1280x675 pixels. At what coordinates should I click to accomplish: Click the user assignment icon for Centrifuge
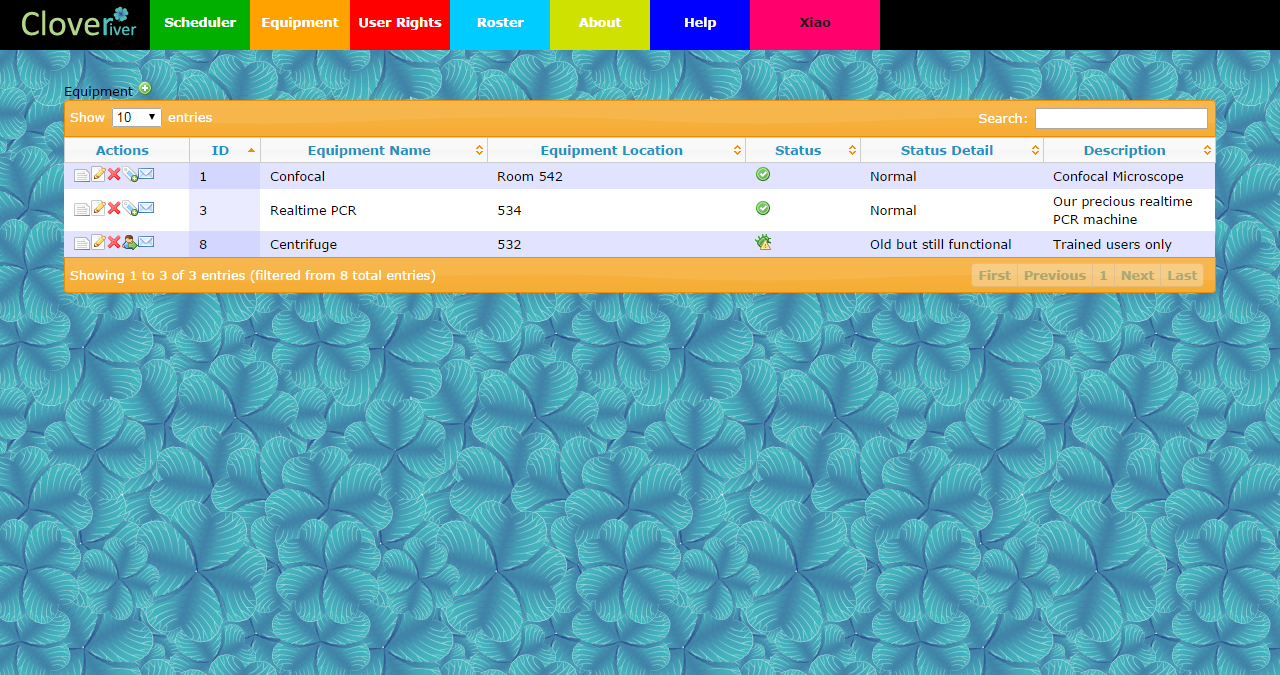129,242
